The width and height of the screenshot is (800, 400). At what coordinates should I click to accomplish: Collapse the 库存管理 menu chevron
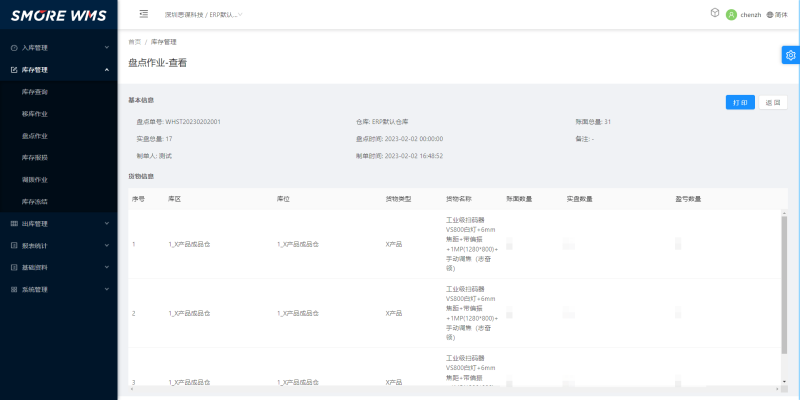tap(106, 70)
